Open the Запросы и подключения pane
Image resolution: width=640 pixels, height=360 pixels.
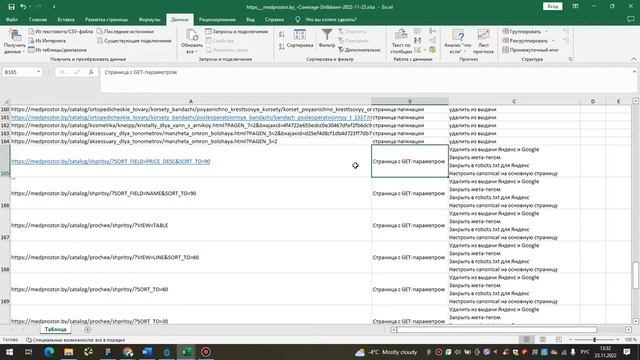pos(237,31)
